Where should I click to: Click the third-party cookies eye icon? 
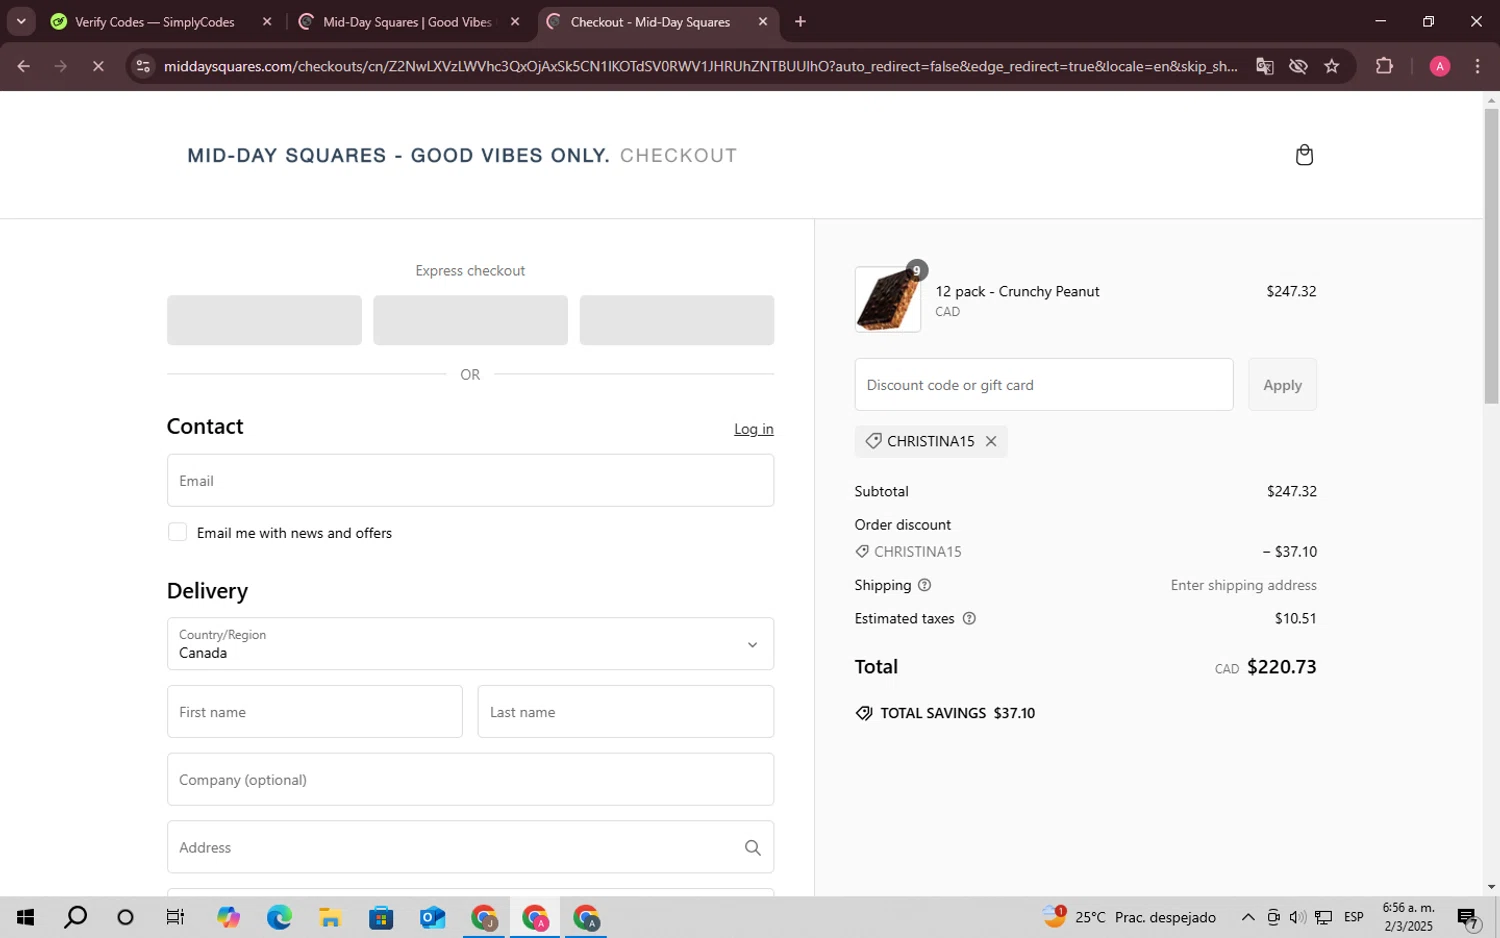[1298, 66]
